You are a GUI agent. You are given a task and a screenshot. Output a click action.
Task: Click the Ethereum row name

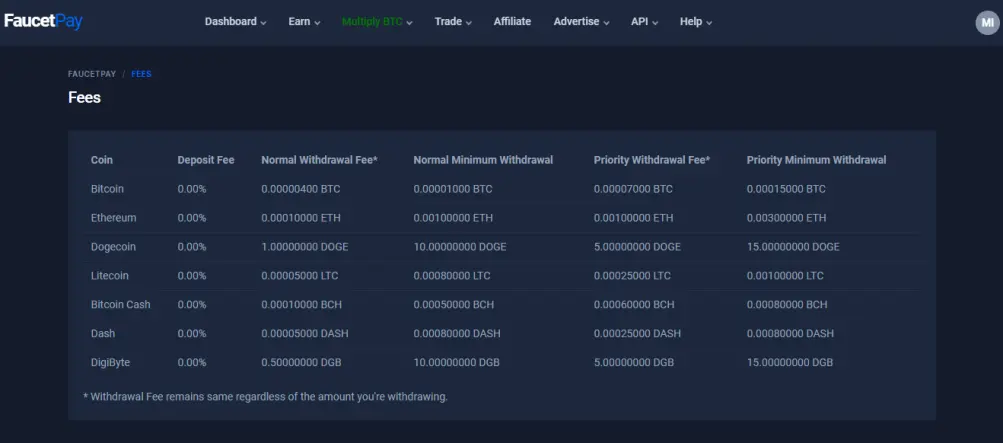[x=114, y=218]
